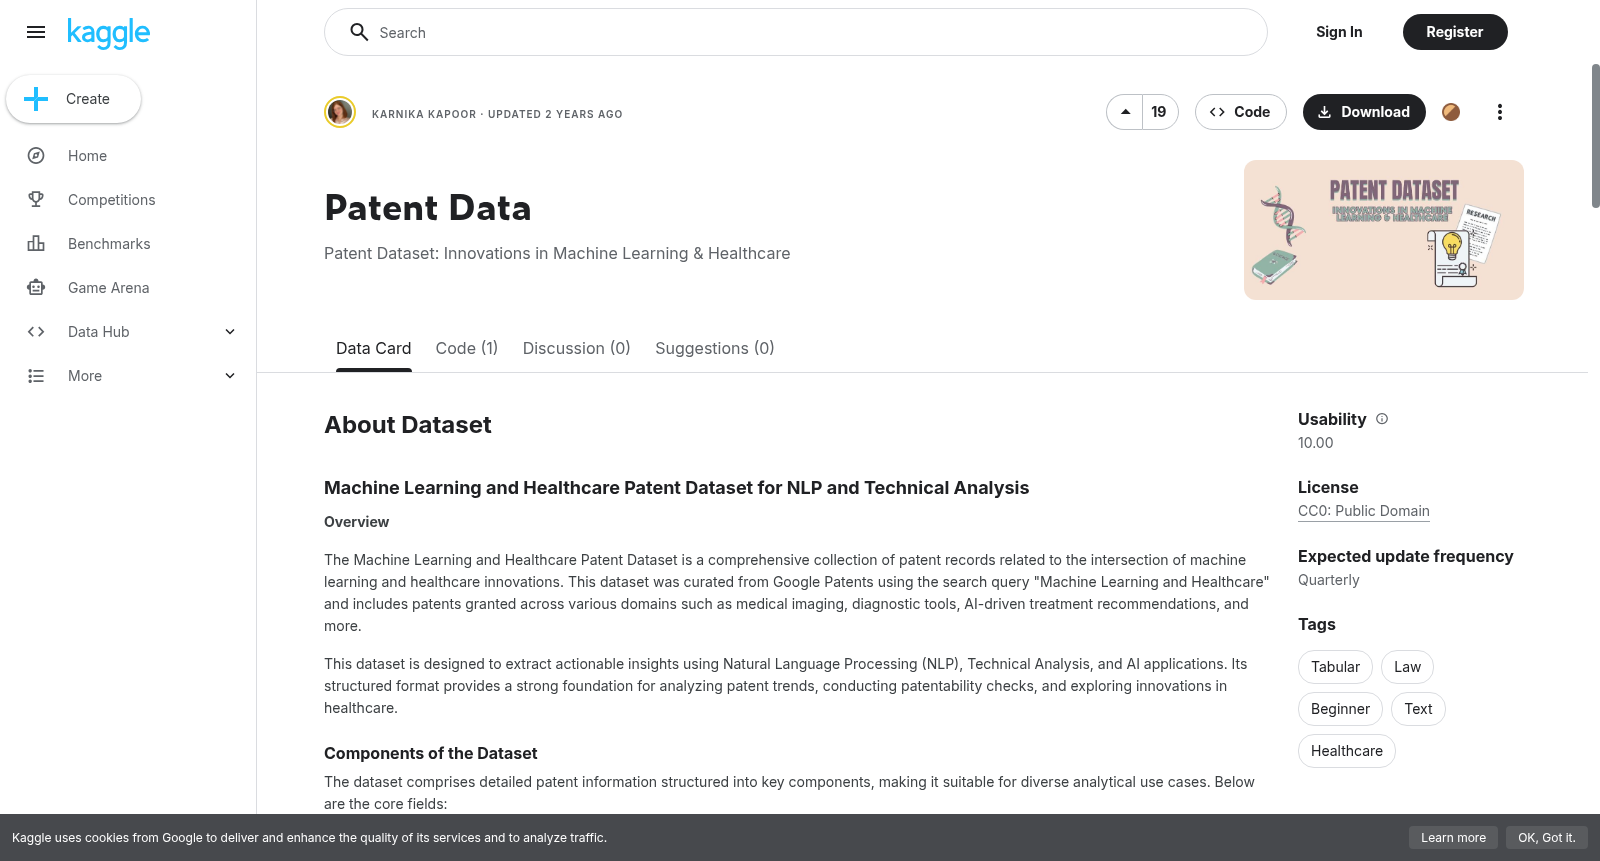Viewport: 1600px width, 861px height.
Task: Switch to the Code (1) tab
Action: 467,348
